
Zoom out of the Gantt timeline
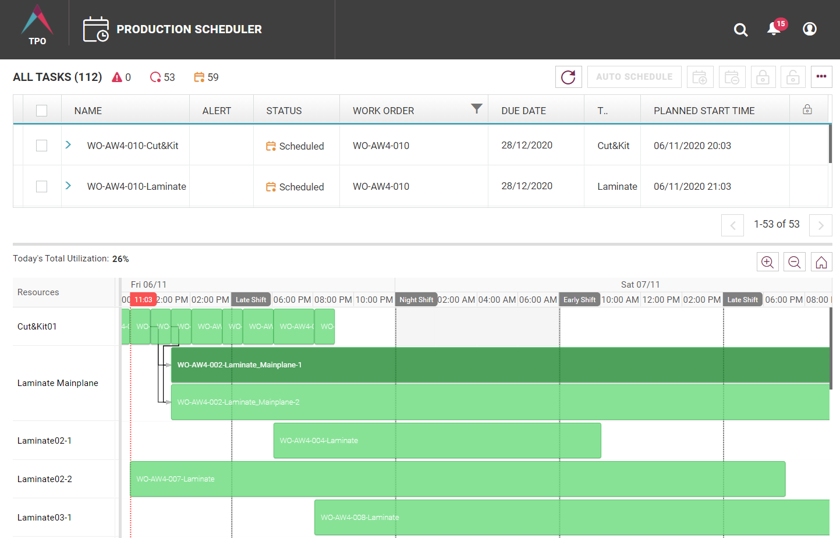point(794,262)
